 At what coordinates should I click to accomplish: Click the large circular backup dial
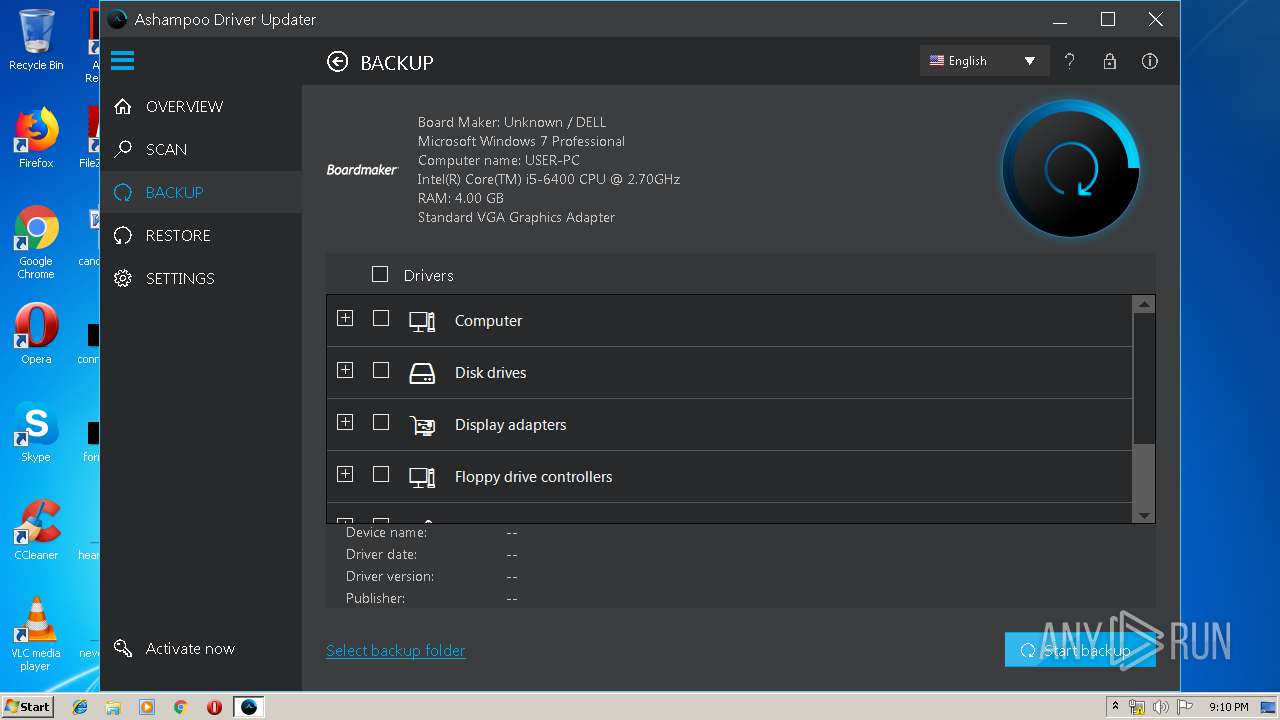point(1071,168)
